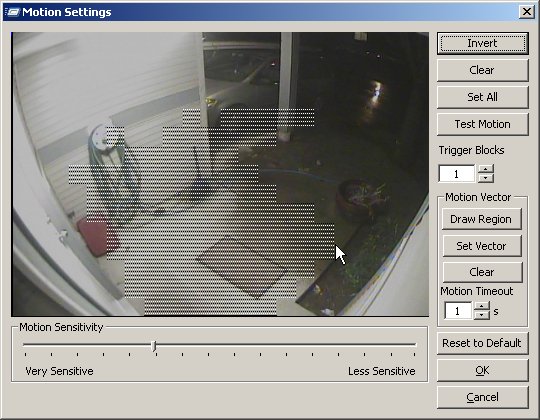Click Draw Region in Motion Vector

point(481,219)
